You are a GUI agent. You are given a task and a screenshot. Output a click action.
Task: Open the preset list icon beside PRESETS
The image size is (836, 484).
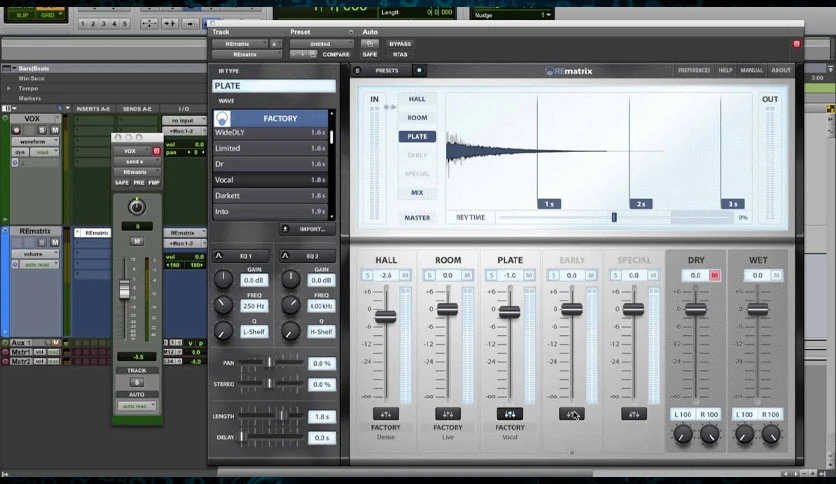tap(357, 70)
